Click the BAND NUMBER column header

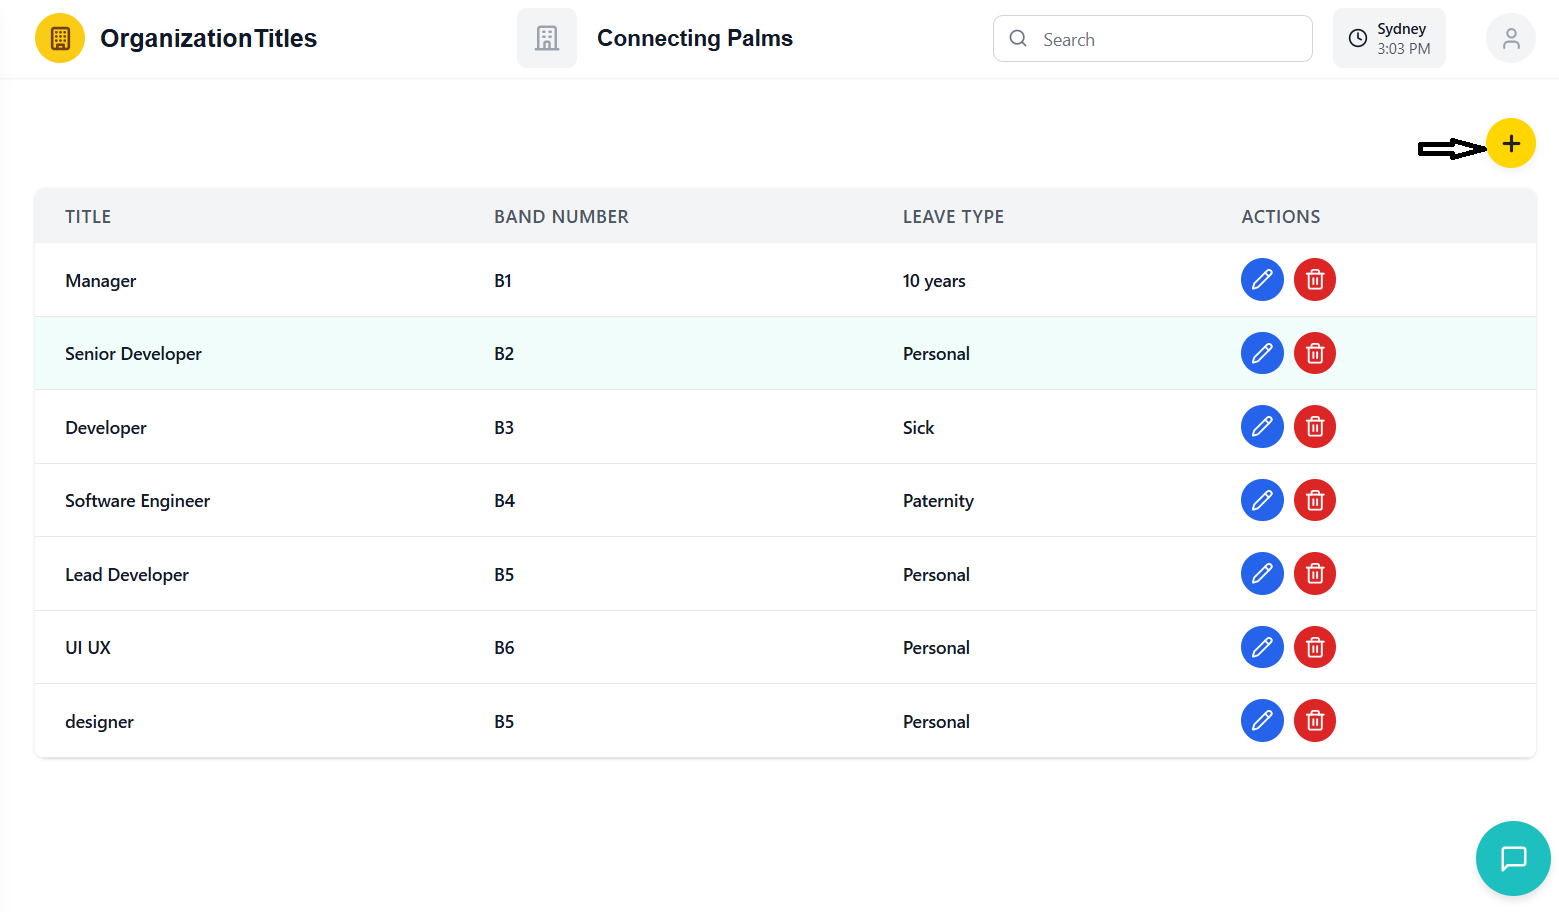(x=561, y=217)
